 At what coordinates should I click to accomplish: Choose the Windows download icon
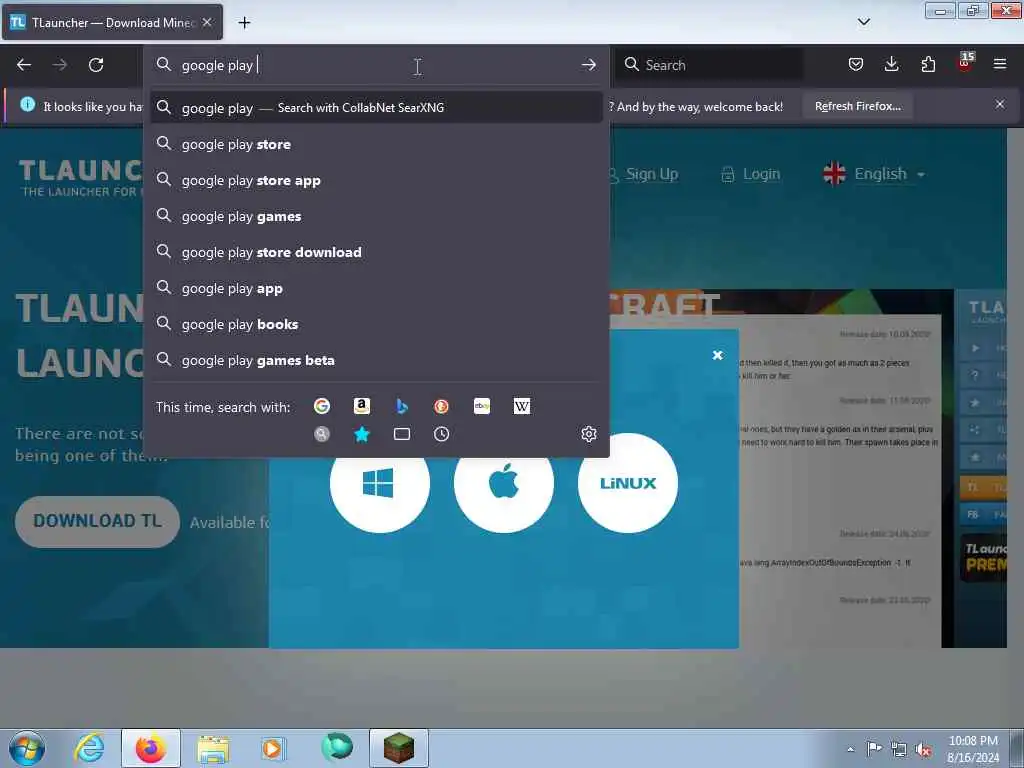point(379,483)
